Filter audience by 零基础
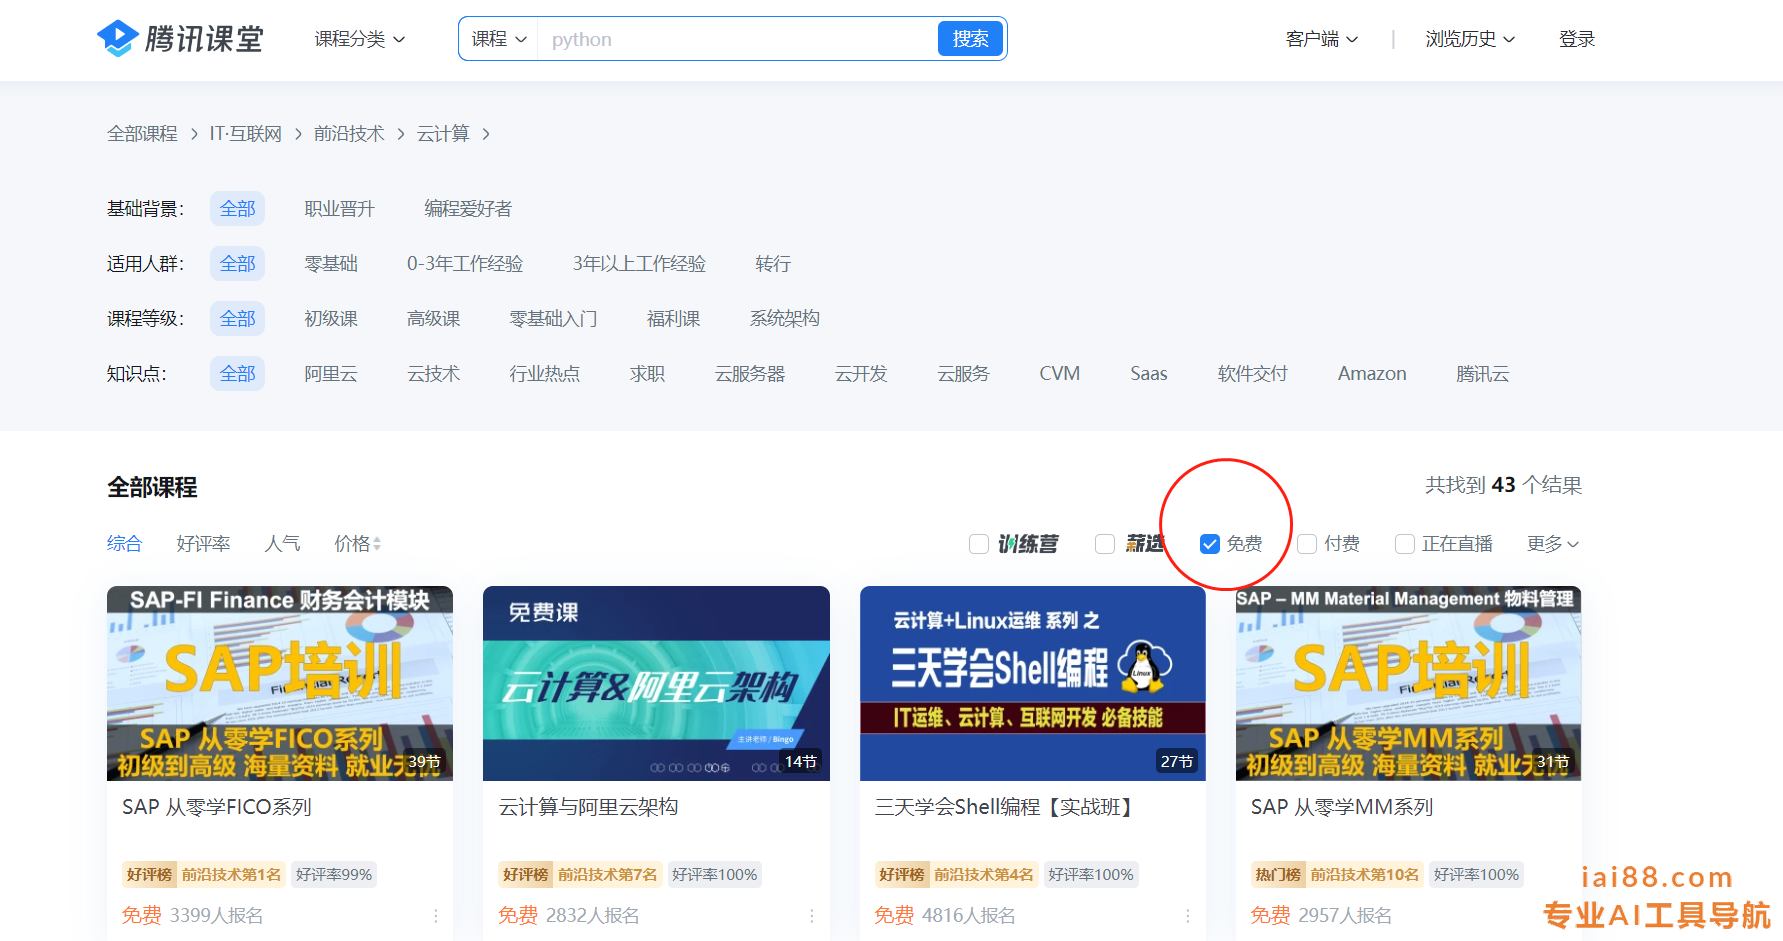Screen dimensions: 1783x941 tap(331, 264)
